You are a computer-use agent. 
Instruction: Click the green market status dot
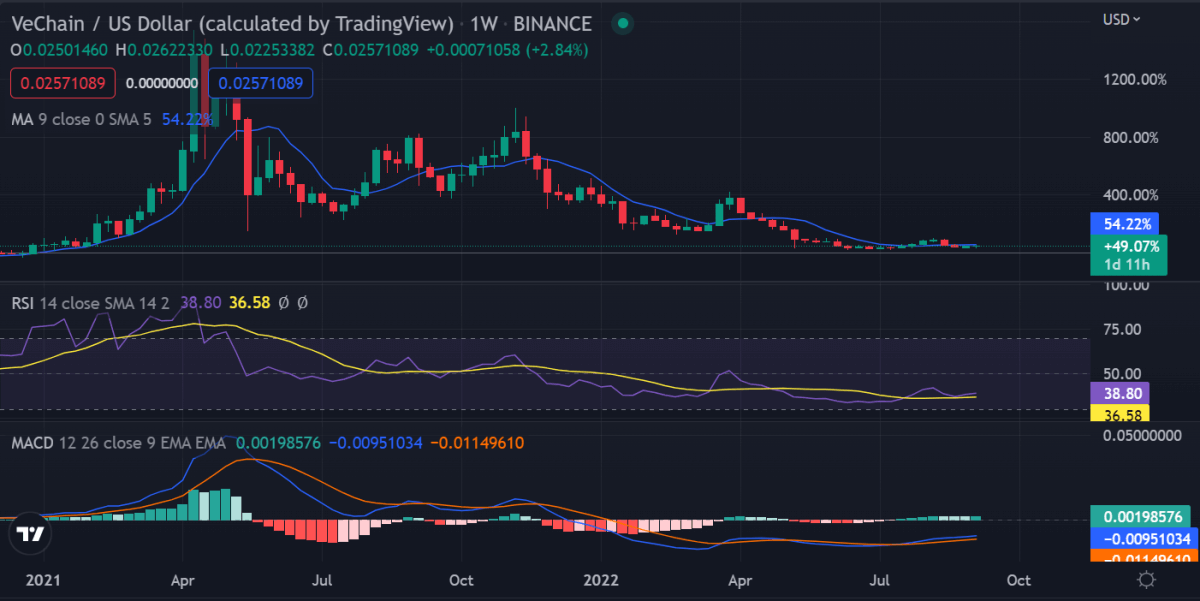(x=623, y=23)
